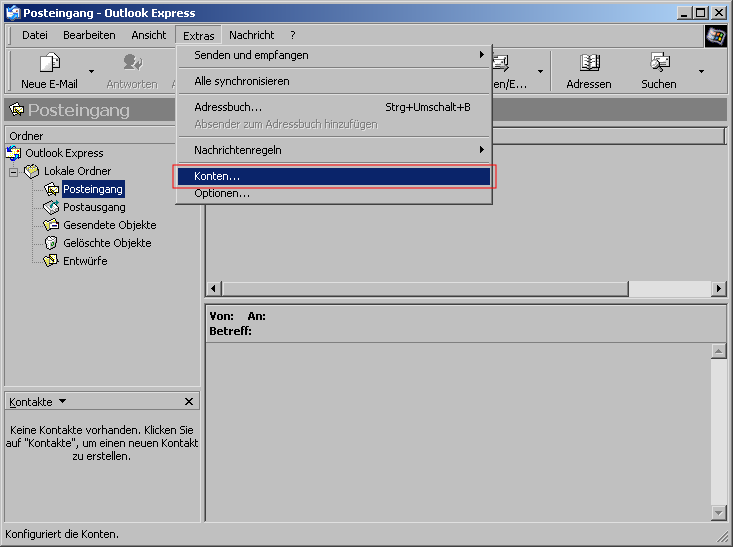Click the Gelöschte Objekte trash icon
Image resolution: width=733 pixels, height=547 pixels.
(x=51, y=243)
